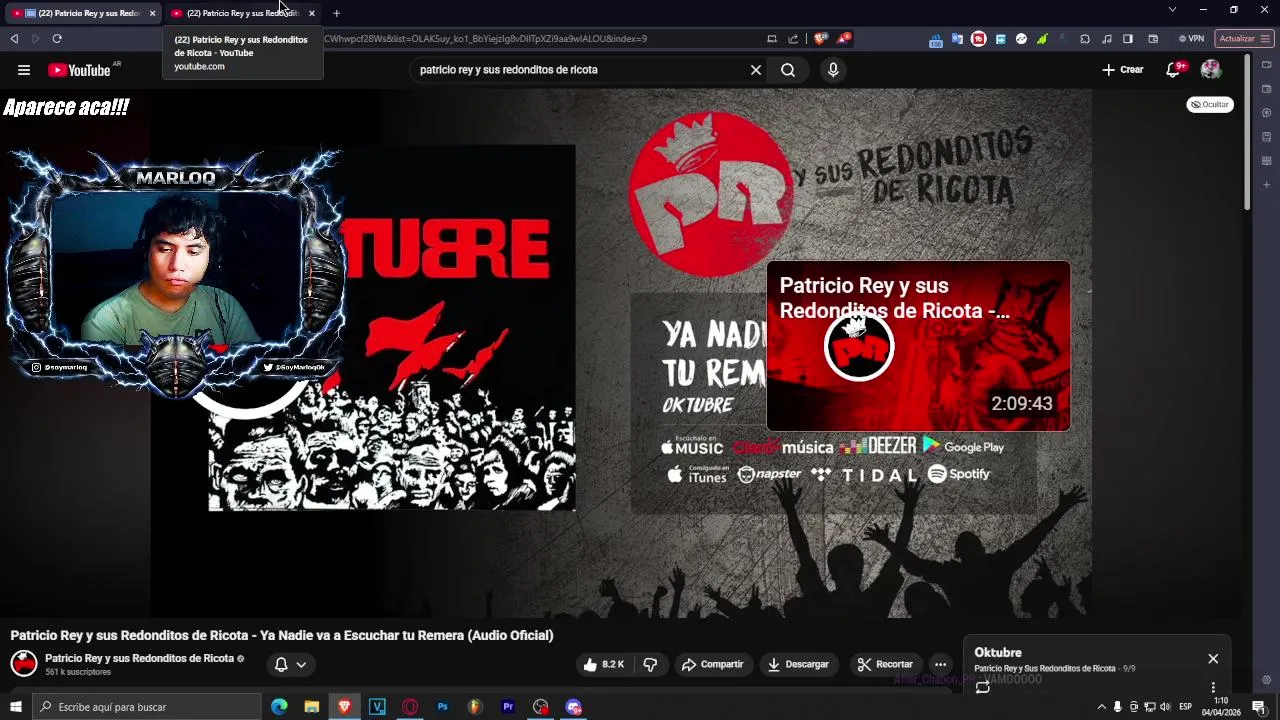This screenshot has height=720, width=1280.
Task: Click the red circular extension icon
Action: point(979,39)
